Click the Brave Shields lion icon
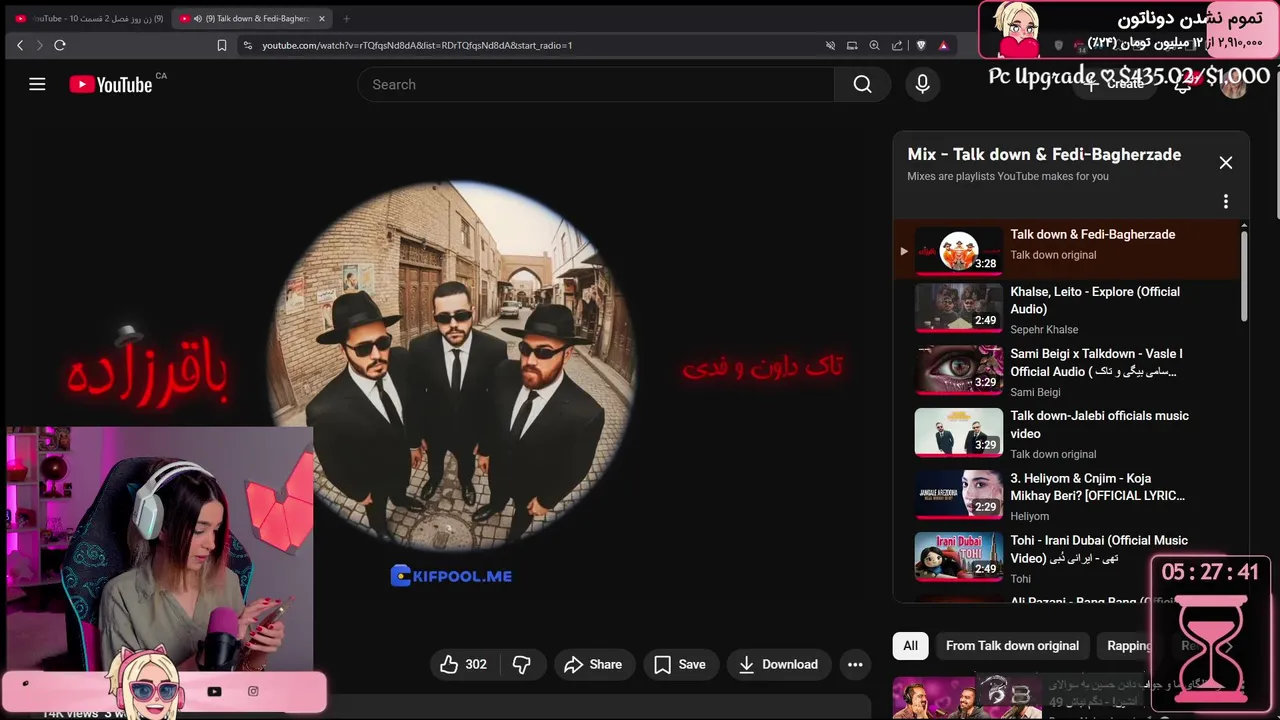 click(921, 45)
